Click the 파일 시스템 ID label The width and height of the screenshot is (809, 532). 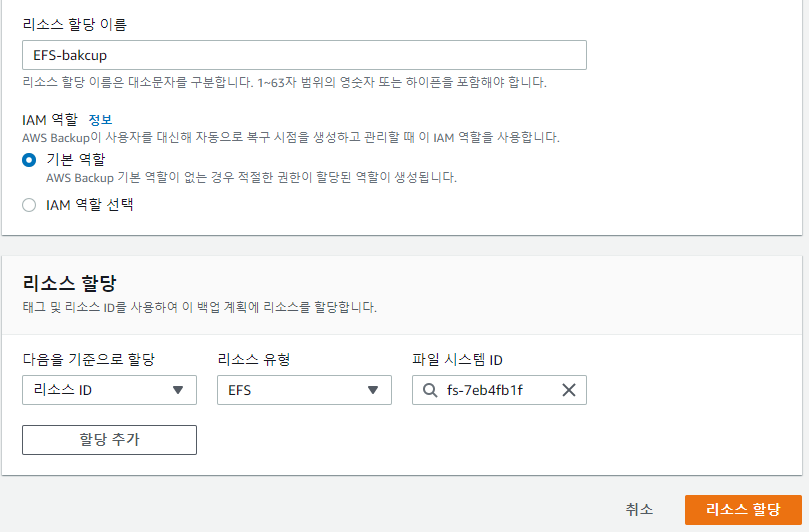tap(458, 358)
